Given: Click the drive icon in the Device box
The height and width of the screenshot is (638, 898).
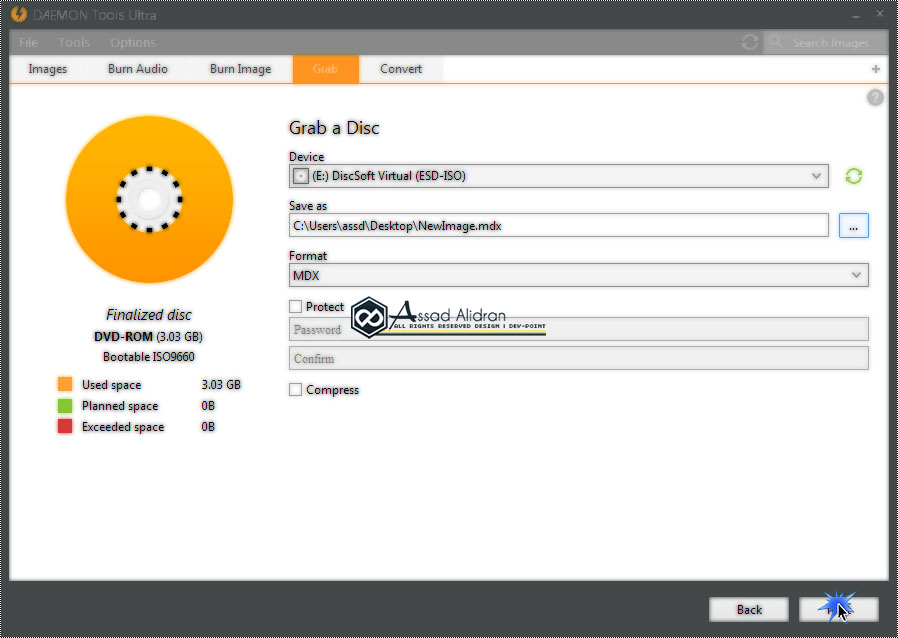Looking at the screenshot, I should 301,176.
